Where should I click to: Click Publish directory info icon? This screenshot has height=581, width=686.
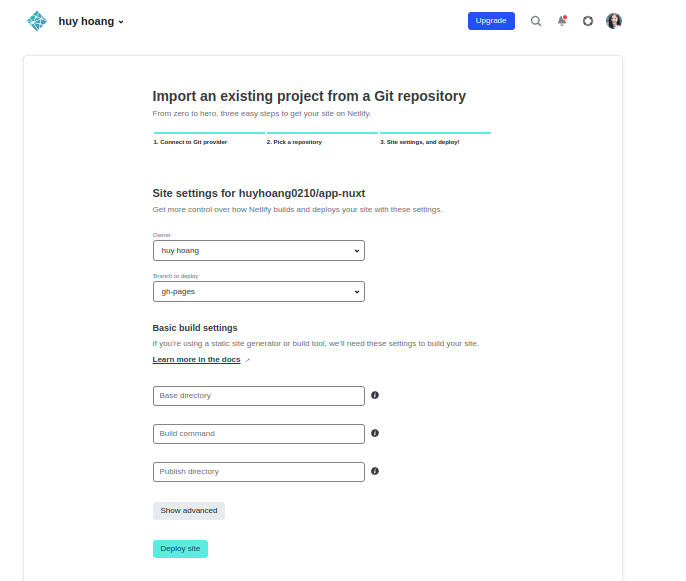(x=375, y=471)
